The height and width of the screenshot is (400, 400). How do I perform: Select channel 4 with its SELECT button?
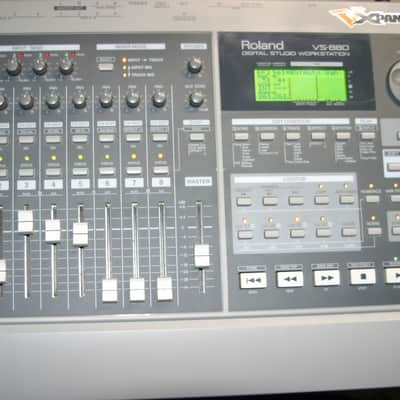53,139
